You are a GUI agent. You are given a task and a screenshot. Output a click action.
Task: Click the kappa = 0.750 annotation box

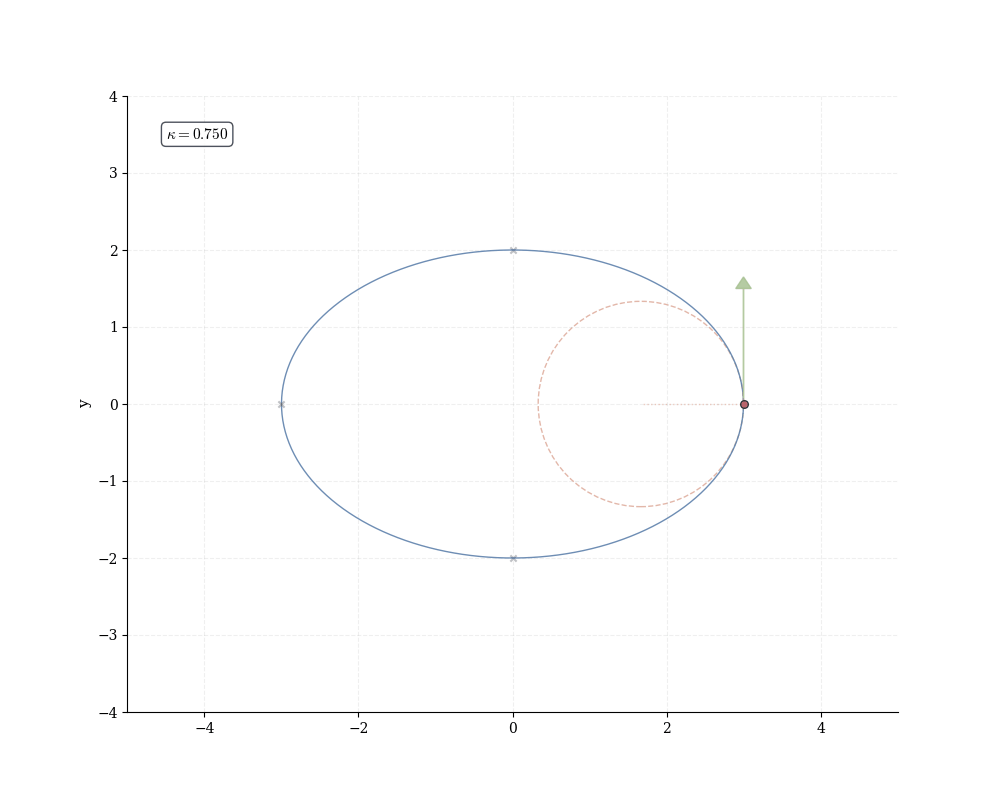(197, 134)
